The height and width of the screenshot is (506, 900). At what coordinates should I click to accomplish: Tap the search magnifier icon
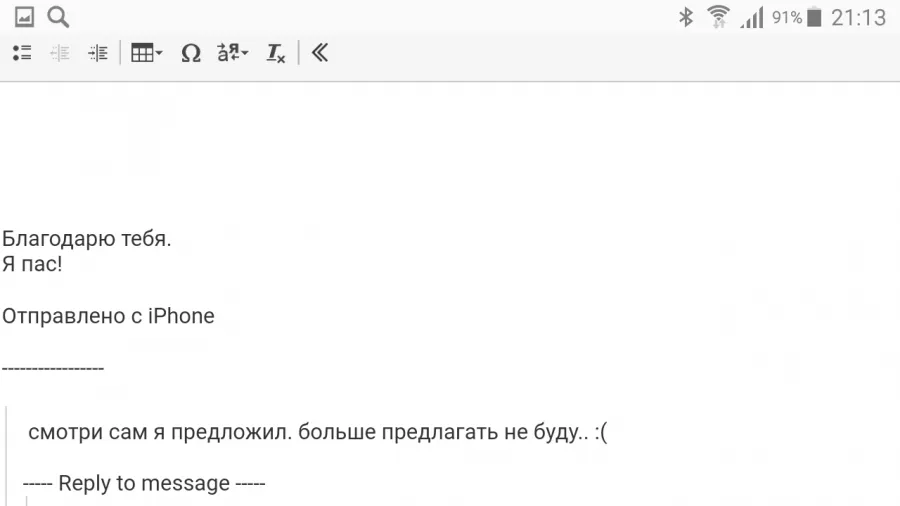(x=58, y=17)
